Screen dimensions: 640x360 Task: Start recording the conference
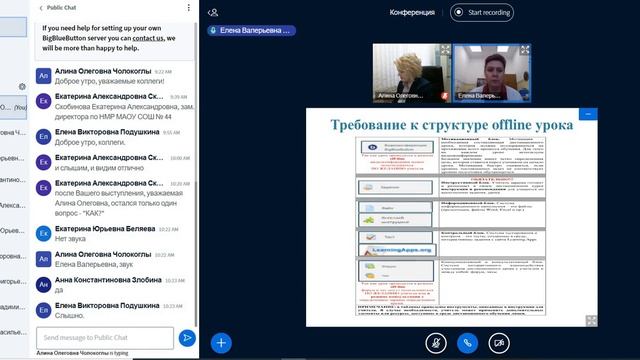[482, 12]
